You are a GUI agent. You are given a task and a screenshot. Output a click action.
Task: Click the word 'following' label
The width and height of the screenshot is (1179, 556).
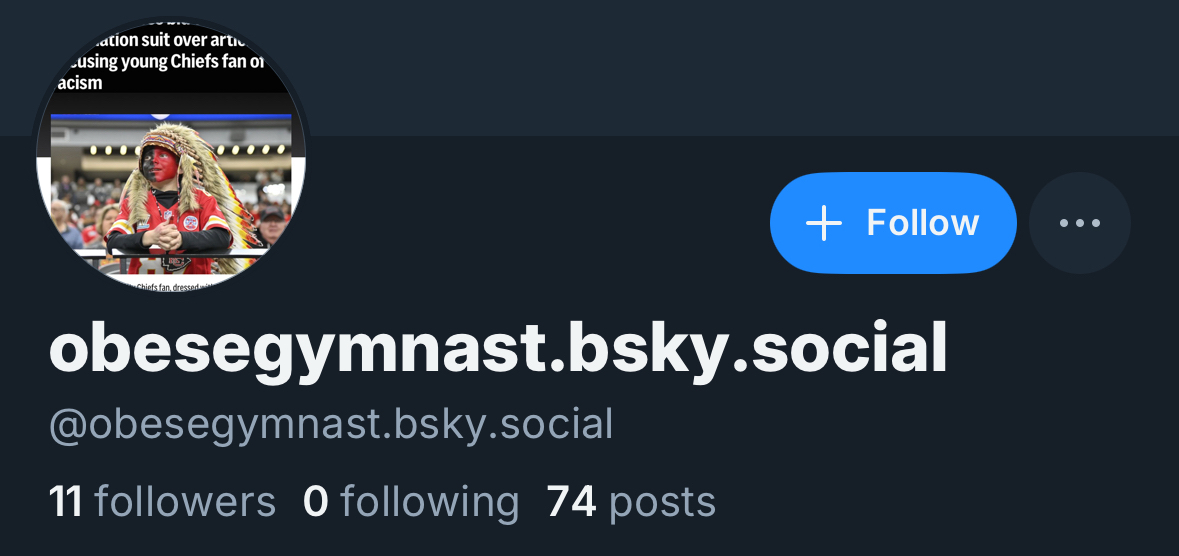pyautogui.click(x=429, y=502)
